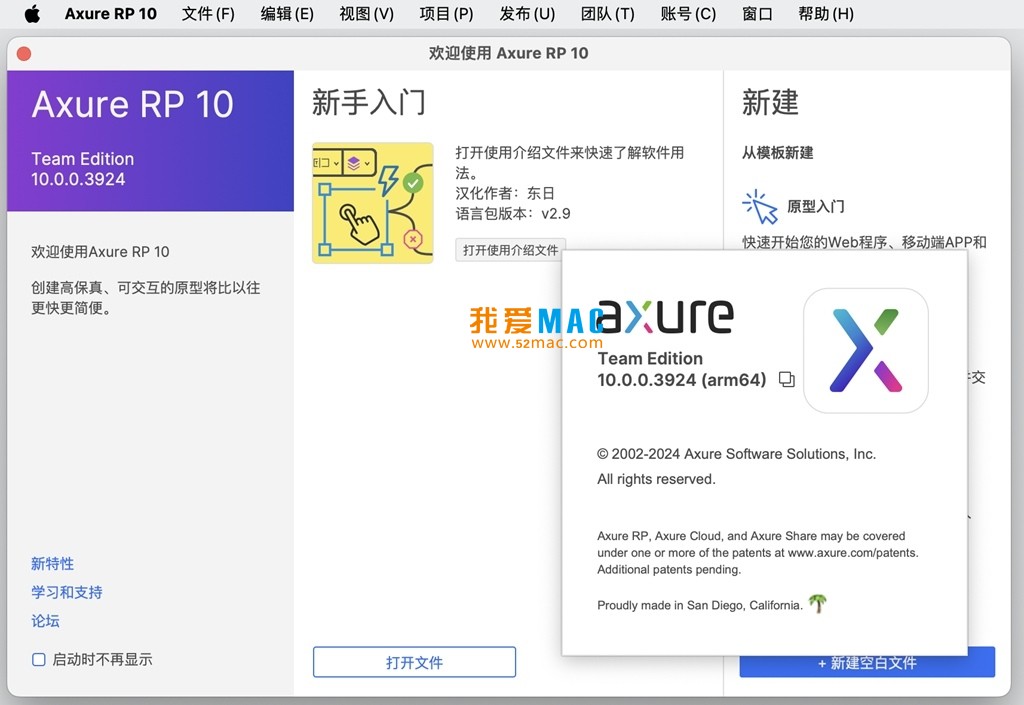This screenshot has width=1024, height=705.
Task: Click the 汉化作者: 东日 text
Action: (504, 193)
